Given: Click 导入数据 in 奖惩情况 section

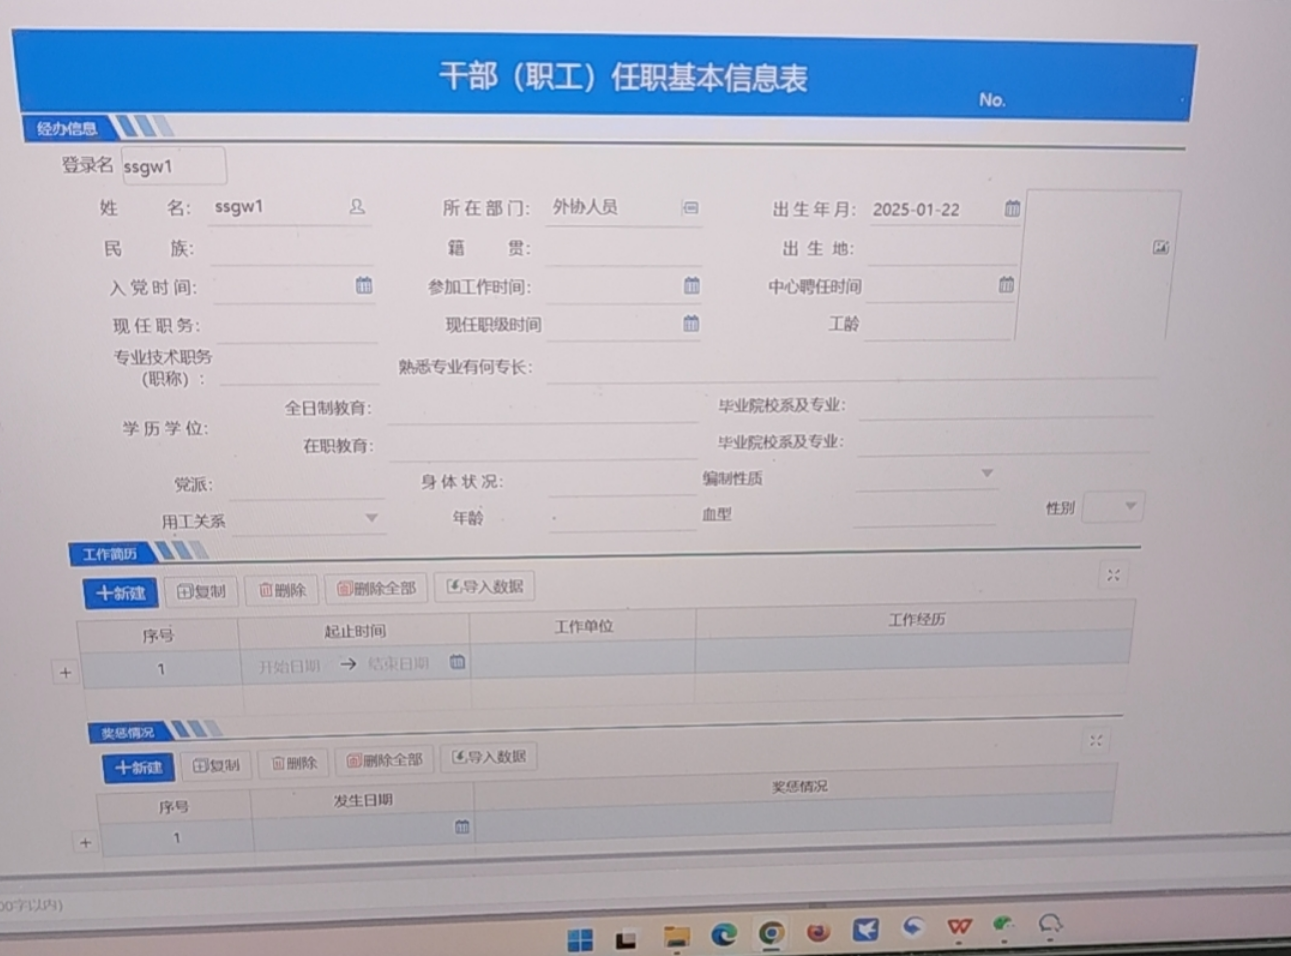Looking at the screenshot, I should tap(489, 757).
